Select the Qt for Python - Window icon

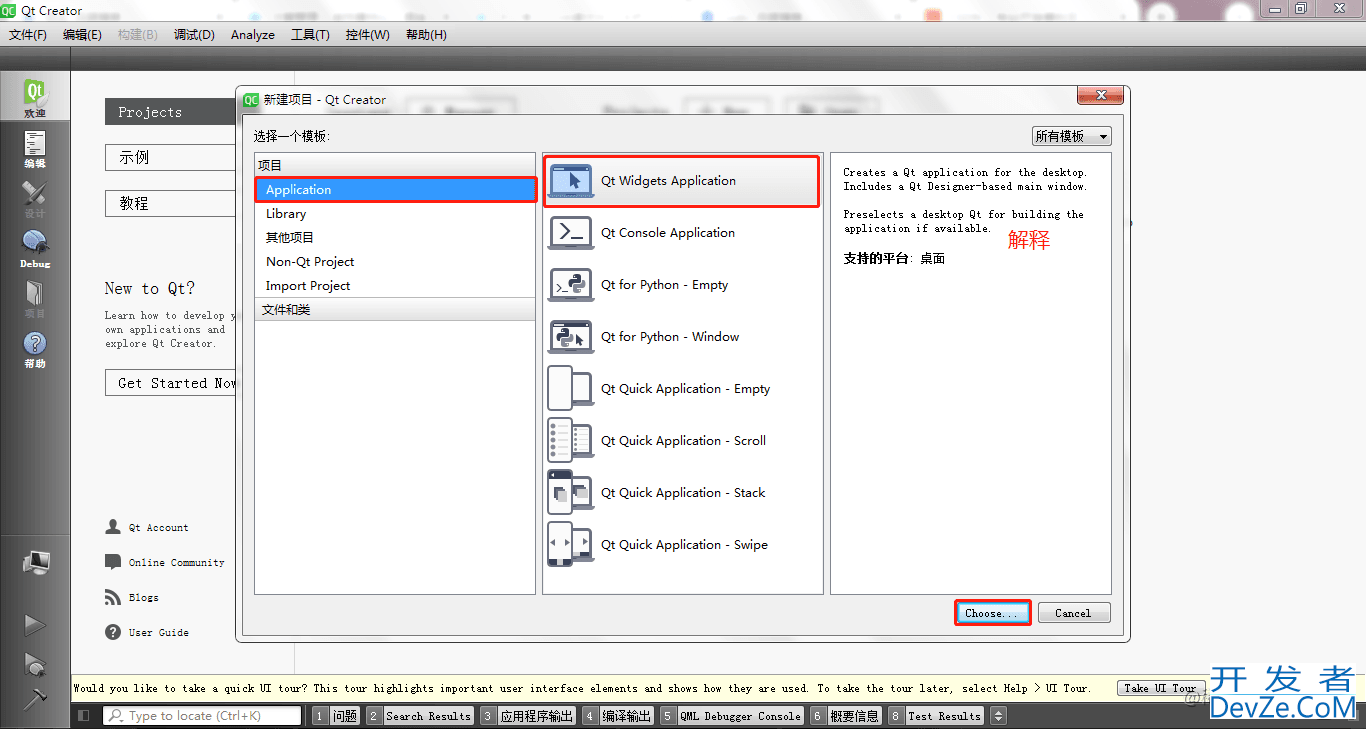point(571,337)
